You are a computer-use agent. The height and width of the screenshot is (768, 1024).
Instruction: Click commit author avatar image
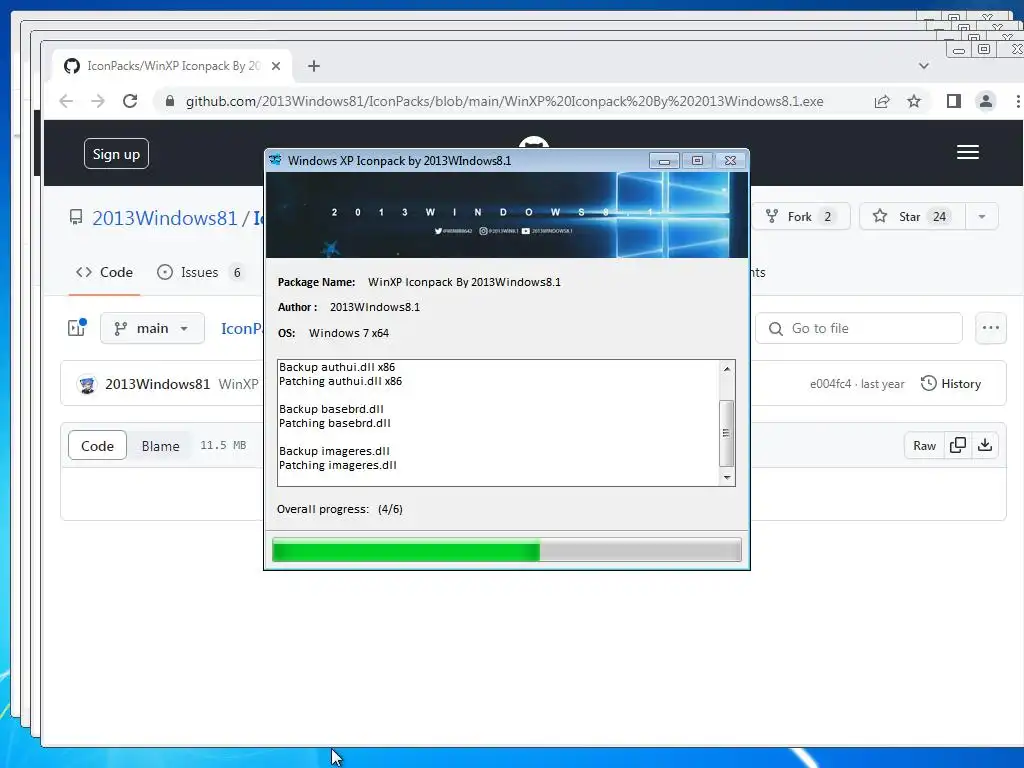pyautogui.click(x=87, y=384)
